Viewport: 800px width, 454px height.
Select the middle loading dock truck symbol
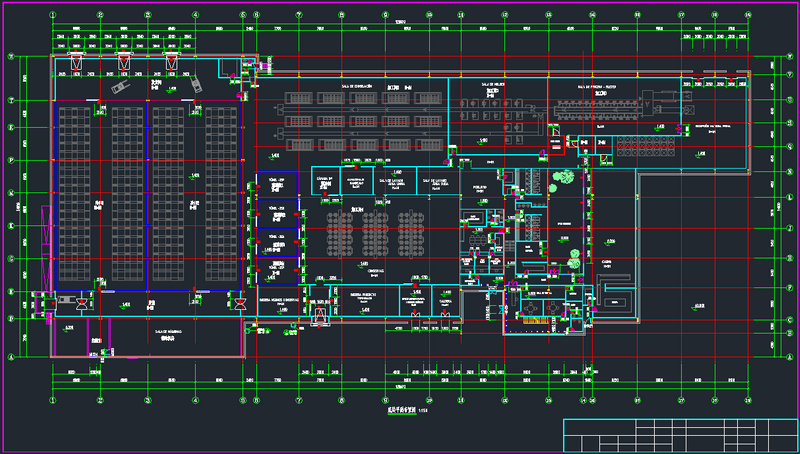[x=125, y=64]
